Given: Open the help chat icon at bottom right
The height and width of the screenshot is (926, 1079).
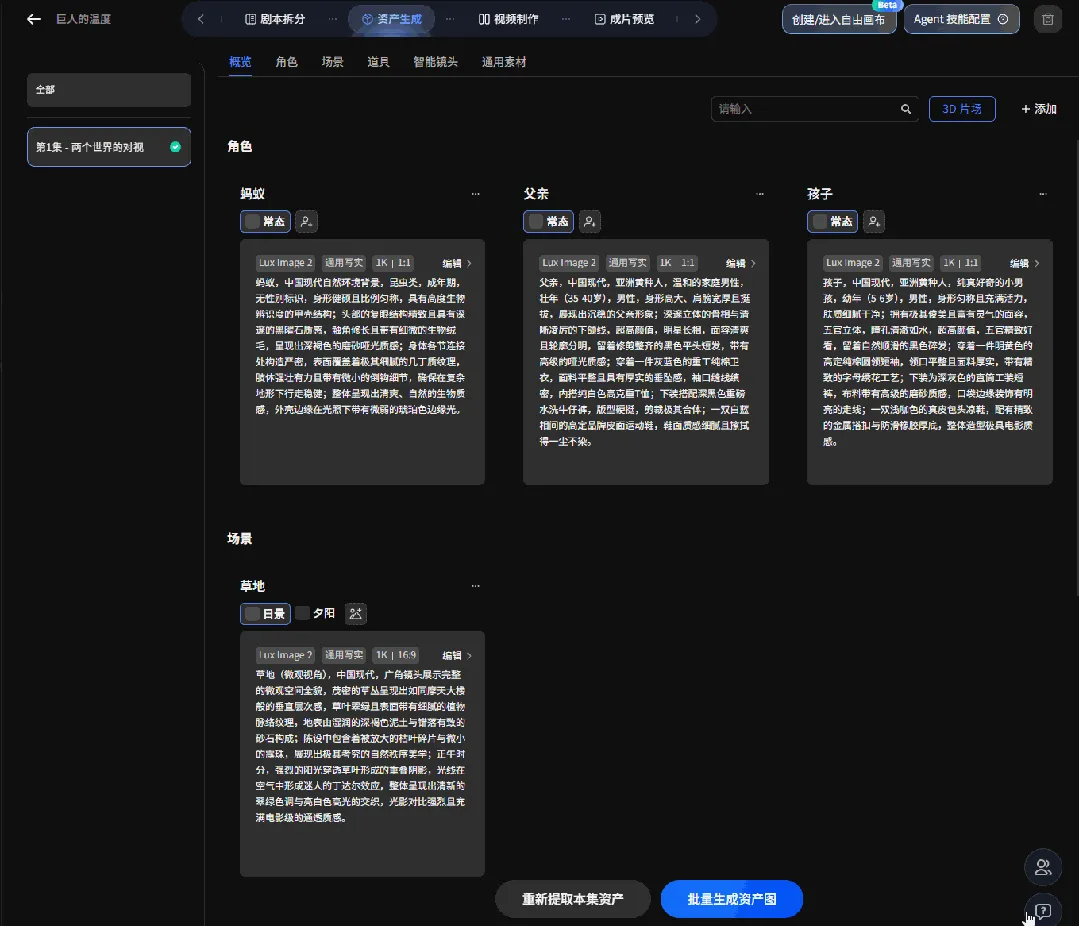Looking at the screenshot, I should pos(1043,911).
